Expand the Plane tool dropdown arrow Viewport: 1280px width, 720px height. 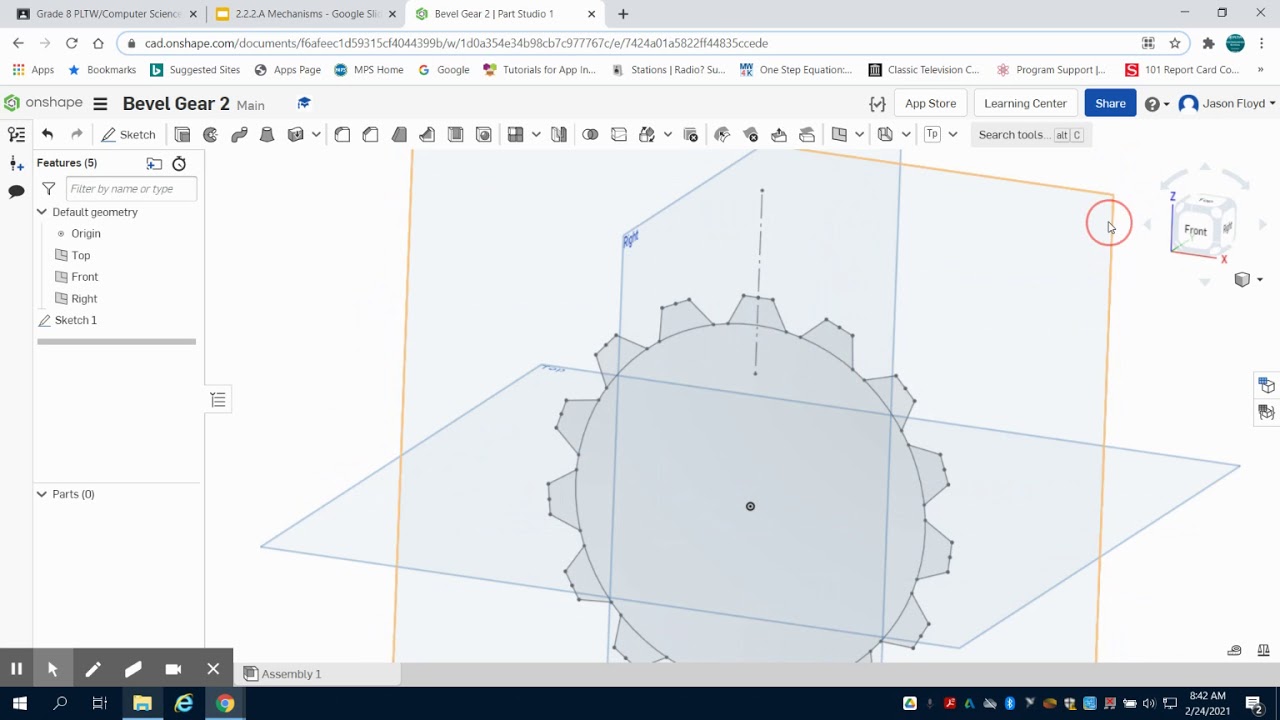point(859,135)
